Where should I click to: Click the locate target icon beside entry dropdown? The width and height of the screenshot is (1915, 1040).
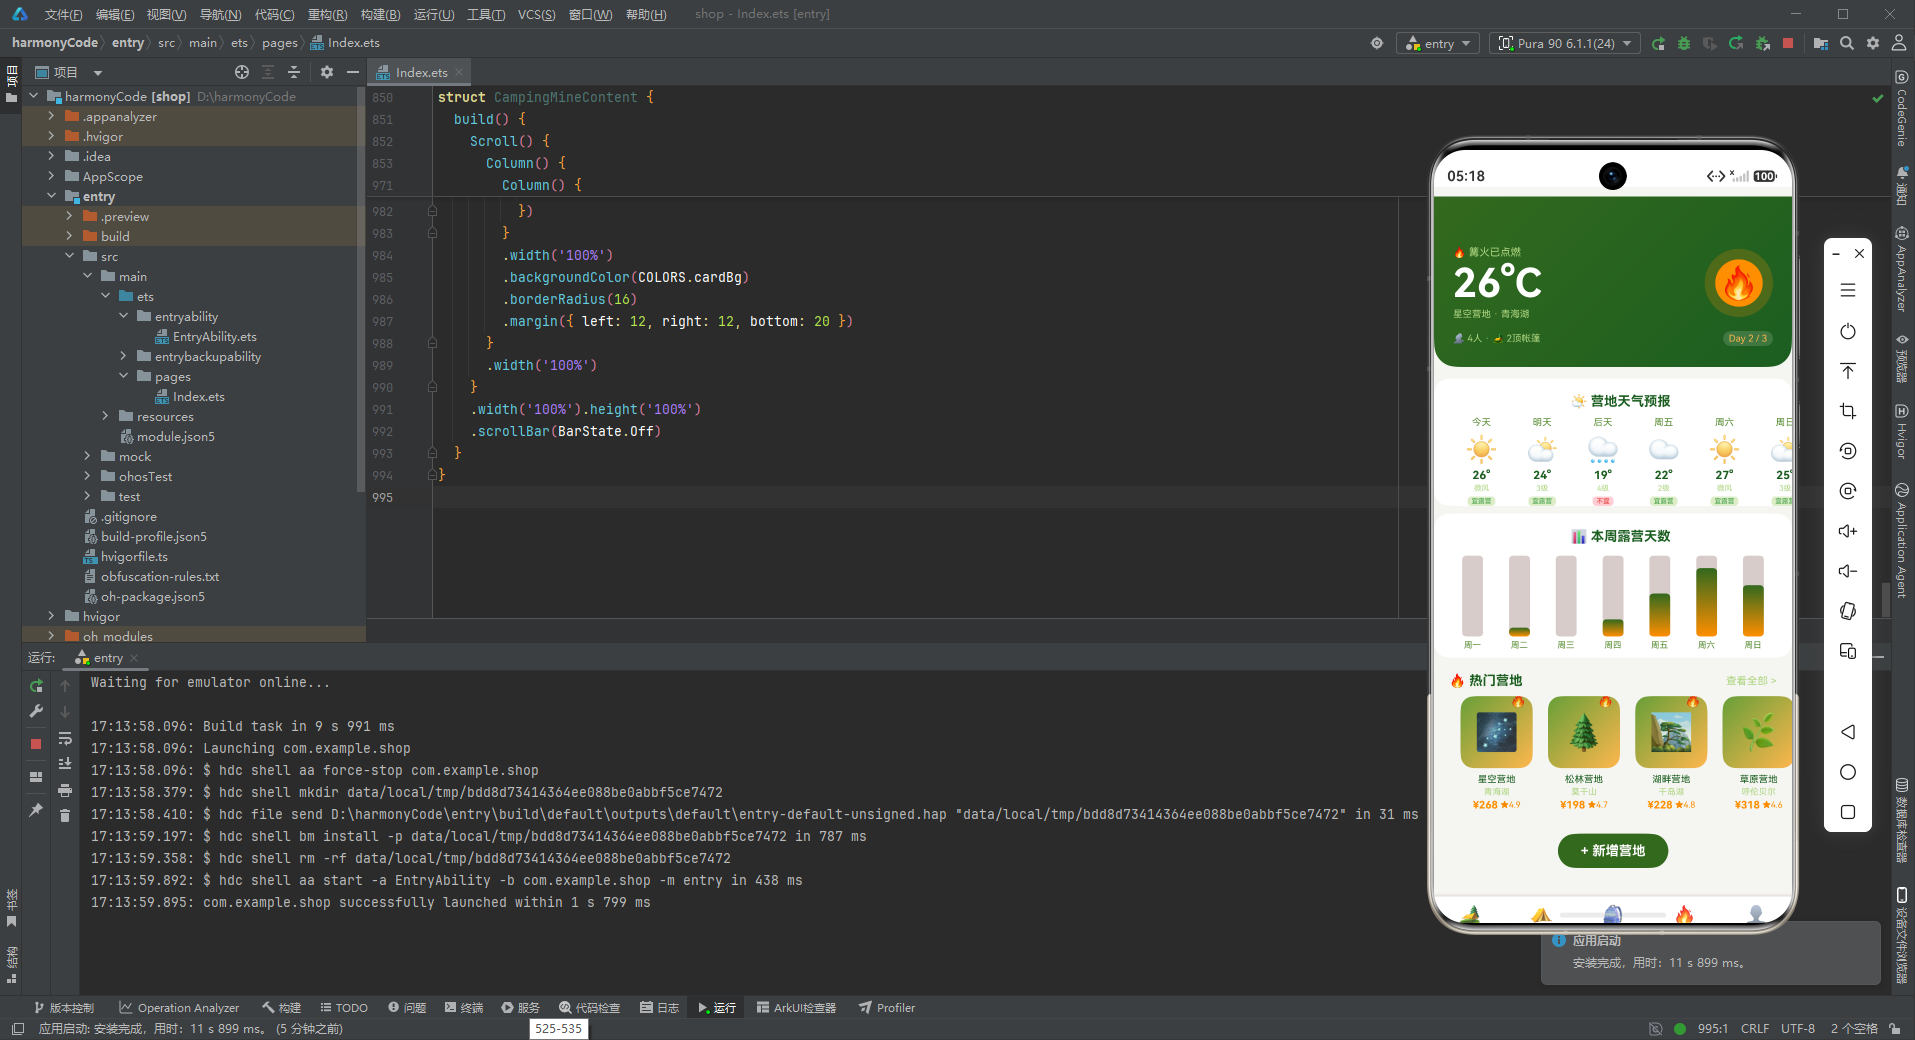click(1377, 43)
